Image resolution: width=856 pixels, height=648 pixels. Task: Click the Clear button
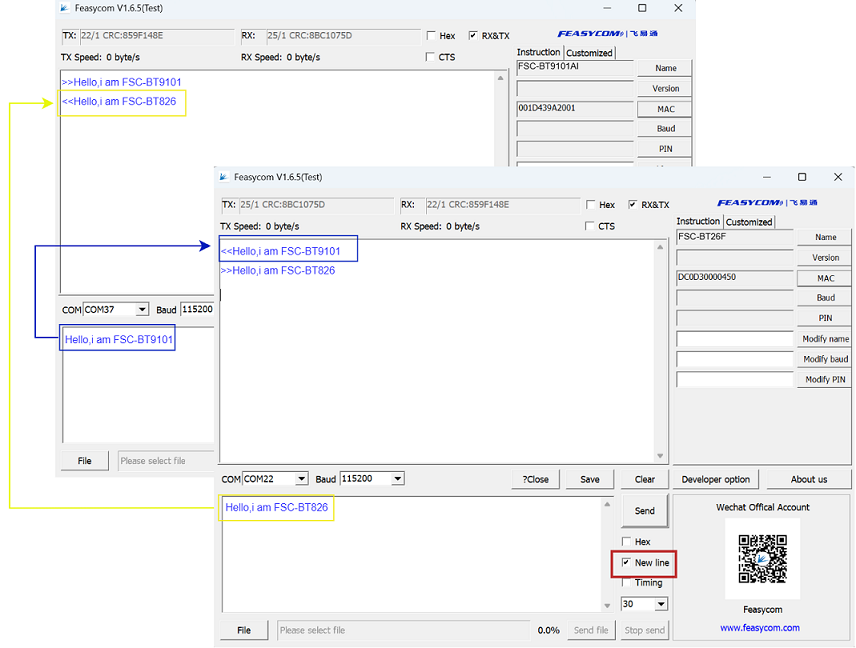(645, 479)
